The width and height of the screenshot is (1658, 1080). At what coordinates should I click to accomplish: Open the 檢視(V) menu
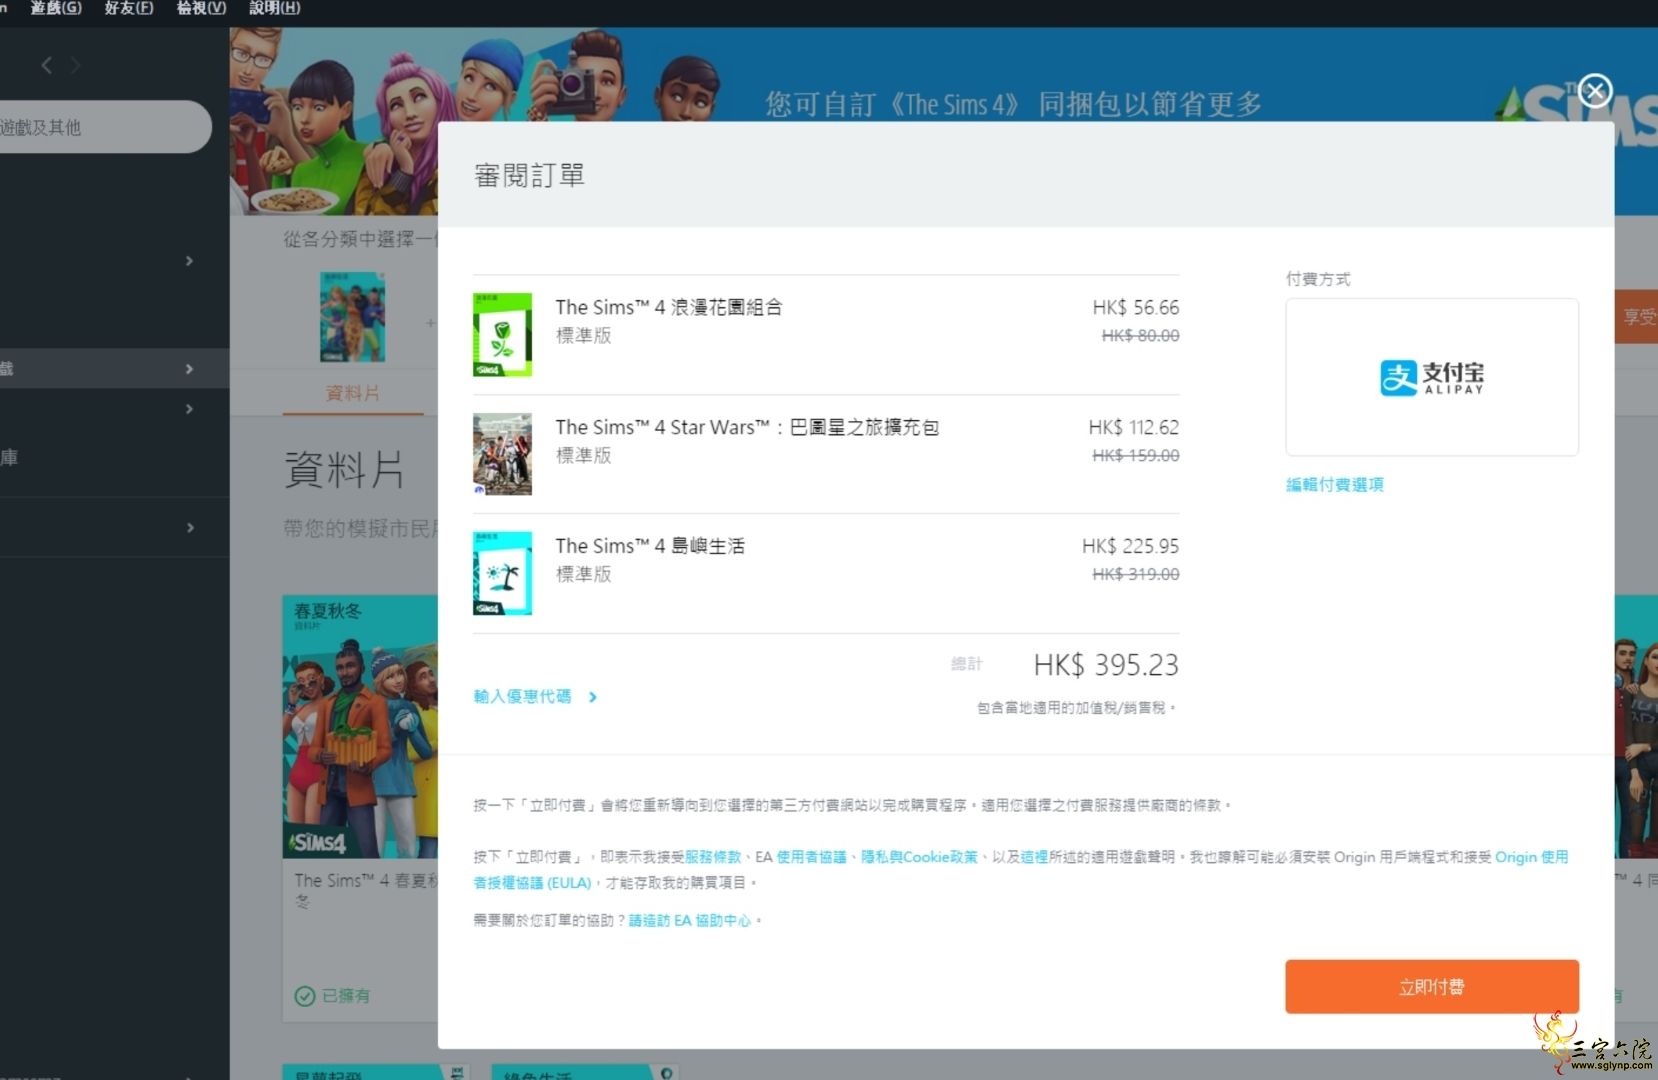click(201, 8)
